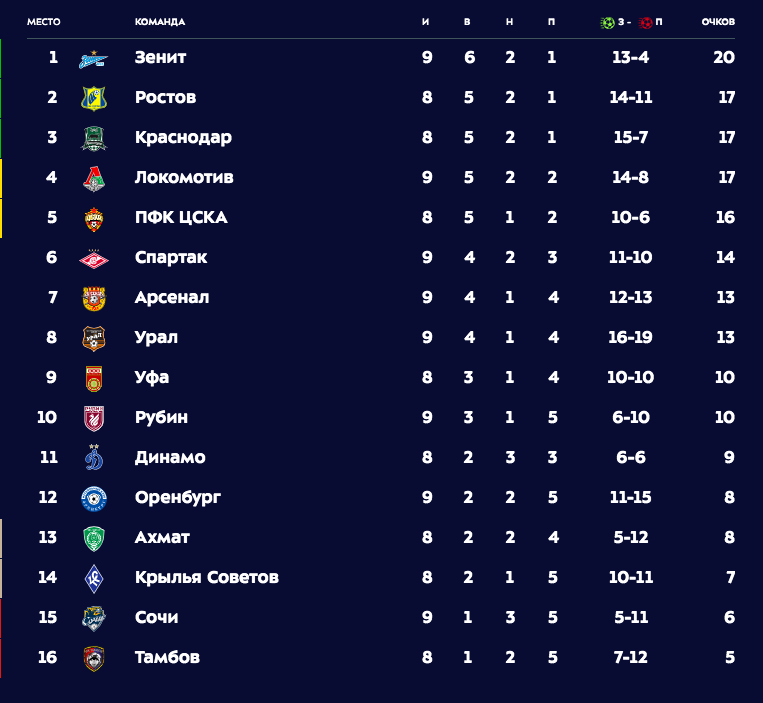
Task: Open the Зенит team link
Action: coord(160,57)
